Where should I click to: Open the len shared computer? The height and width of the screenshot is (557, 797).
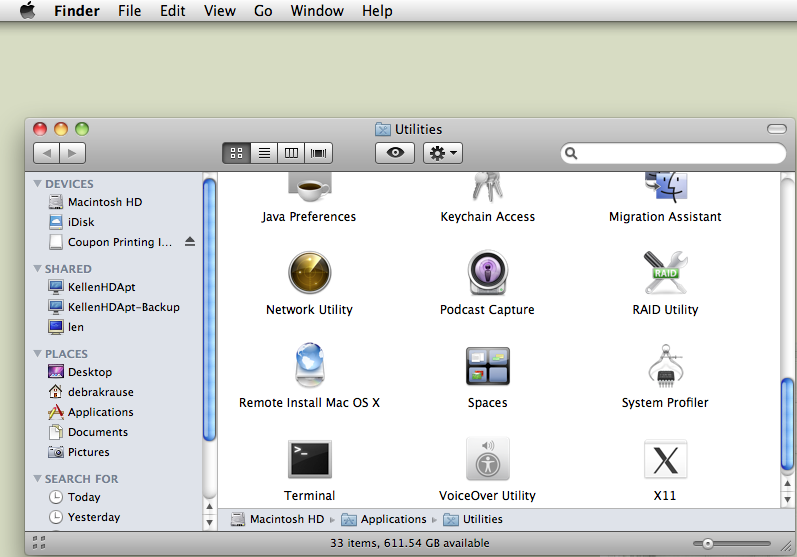click(66, 327)
